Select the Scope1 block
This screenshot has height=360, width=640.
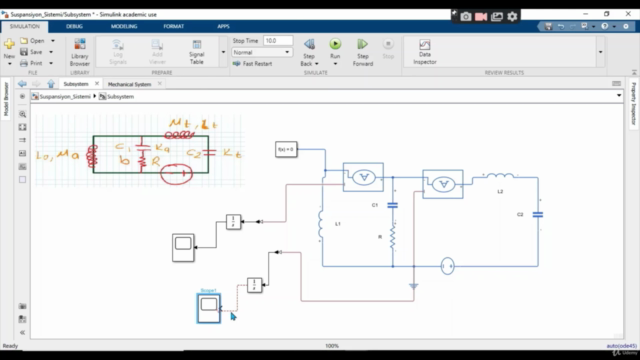[209, 308]
